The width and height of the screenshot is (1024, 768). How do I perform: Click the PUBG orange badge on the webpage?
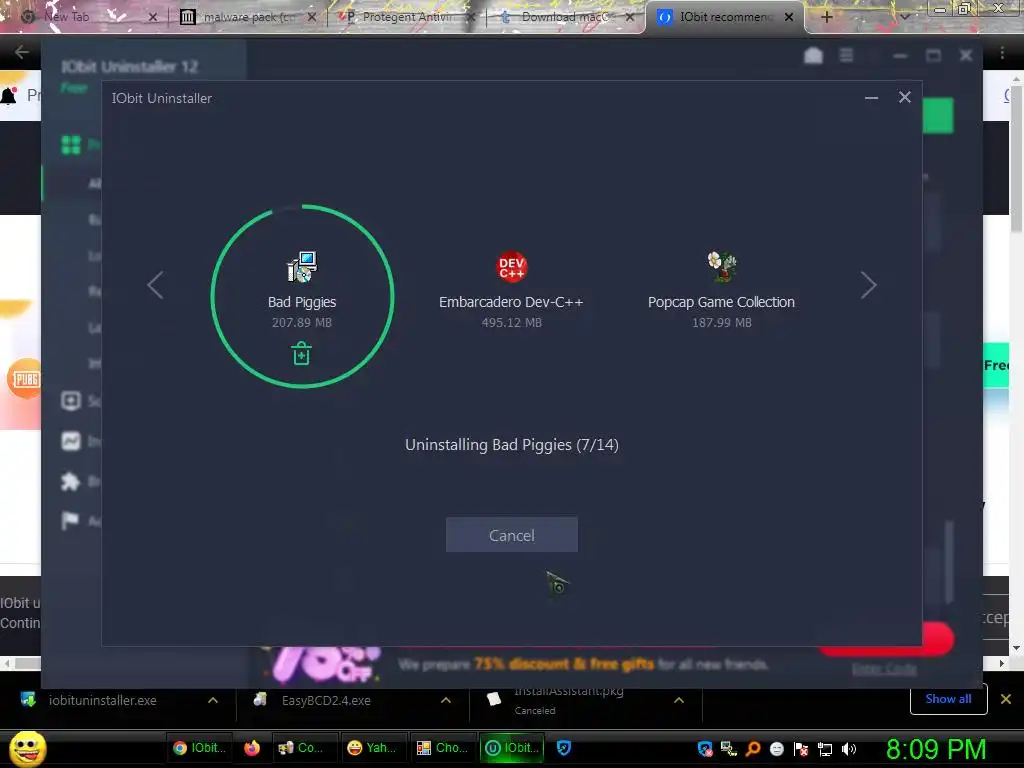[24, 379]
